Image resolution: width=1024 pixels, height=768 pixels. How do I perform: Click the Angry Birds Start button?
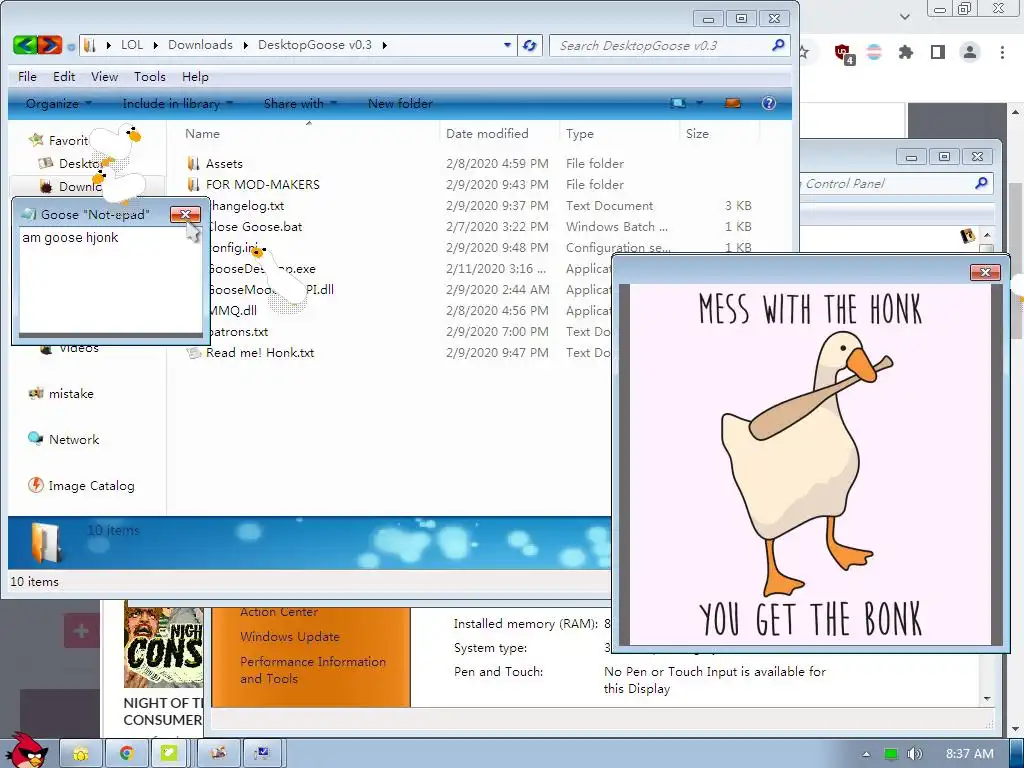coord(26,750)
